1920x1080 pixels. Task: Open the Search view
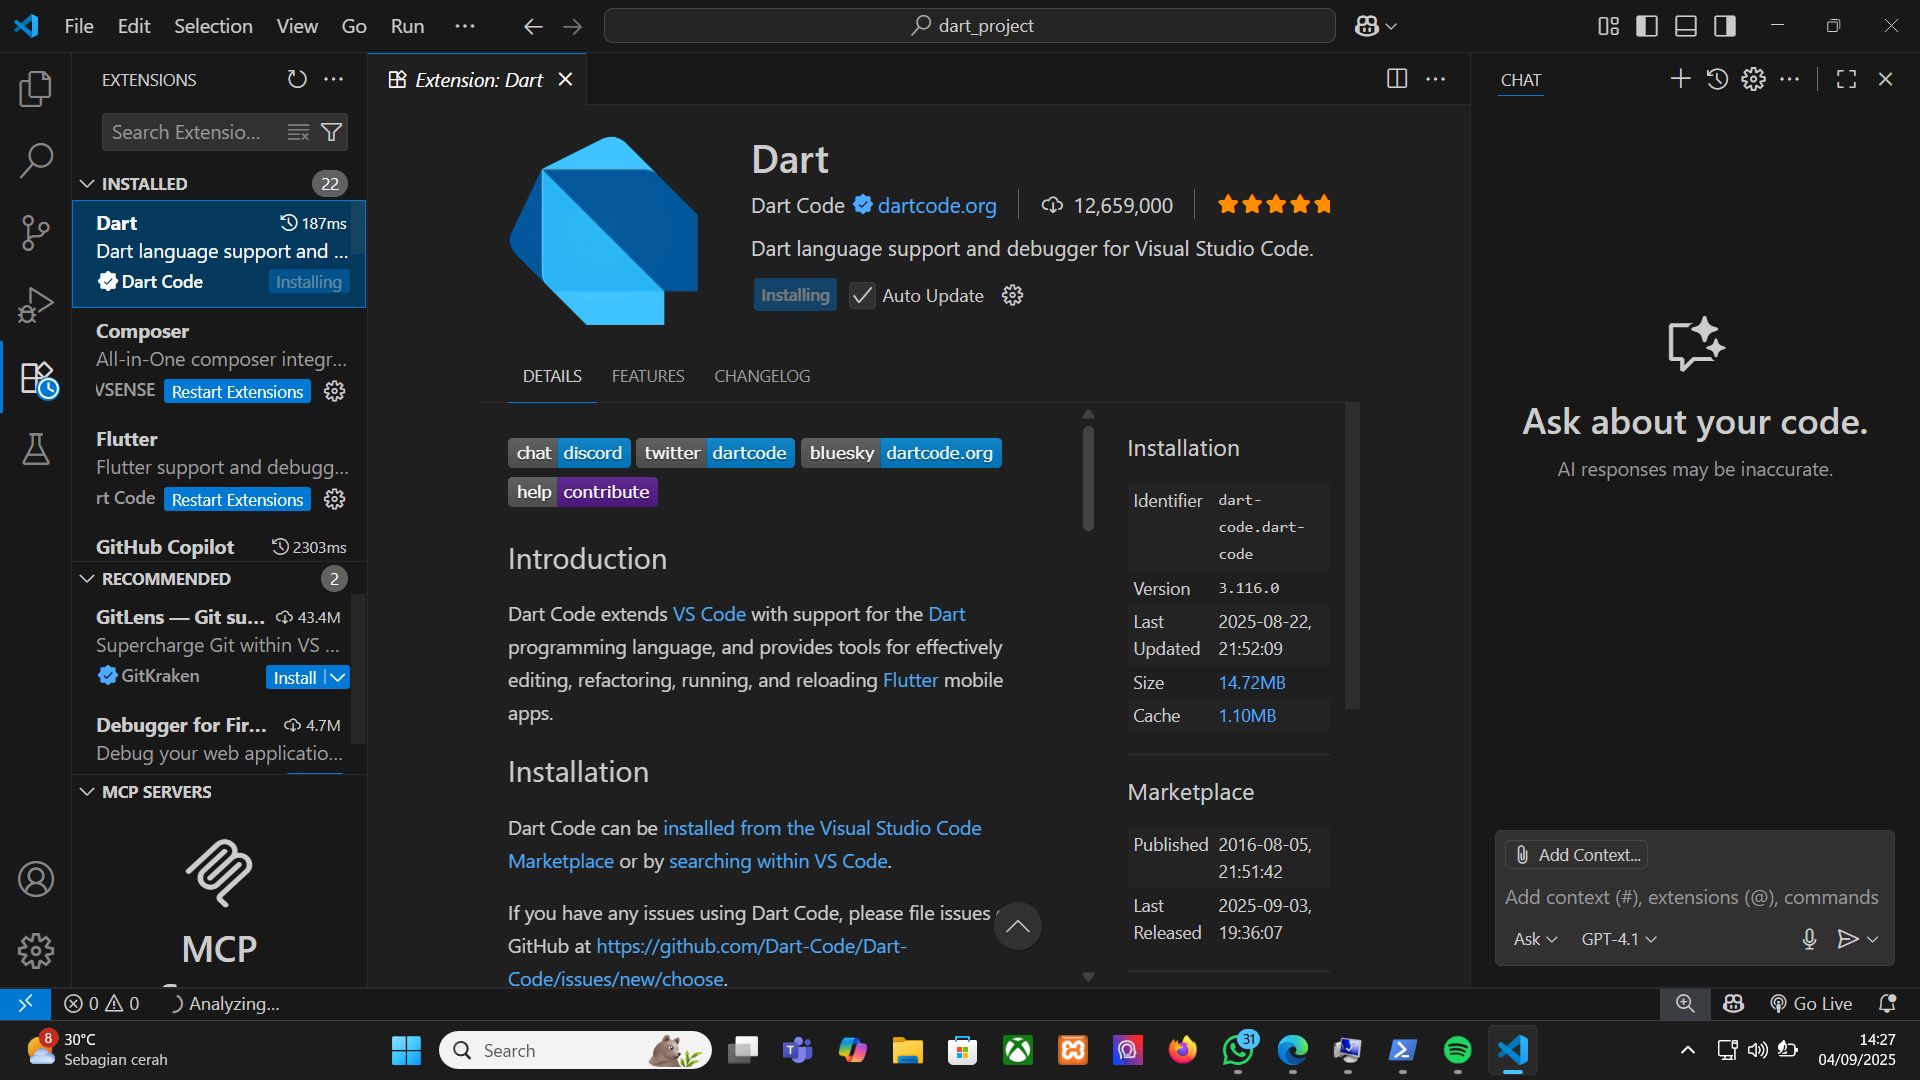[x=36, y=160]
